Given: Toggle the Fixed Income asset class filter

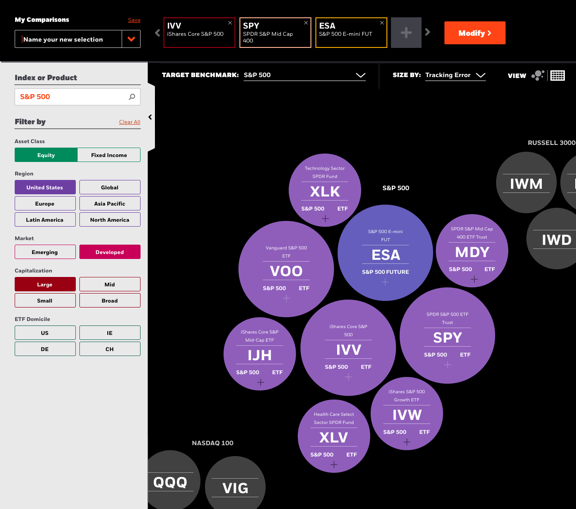Looking at the screenshot, I should (109, 155).
